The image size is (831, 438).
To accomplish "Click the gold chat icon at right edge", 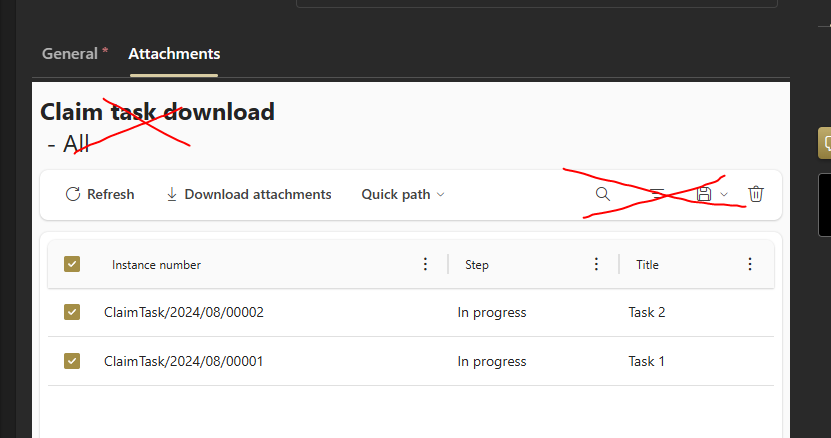I will tap(825, 143).
